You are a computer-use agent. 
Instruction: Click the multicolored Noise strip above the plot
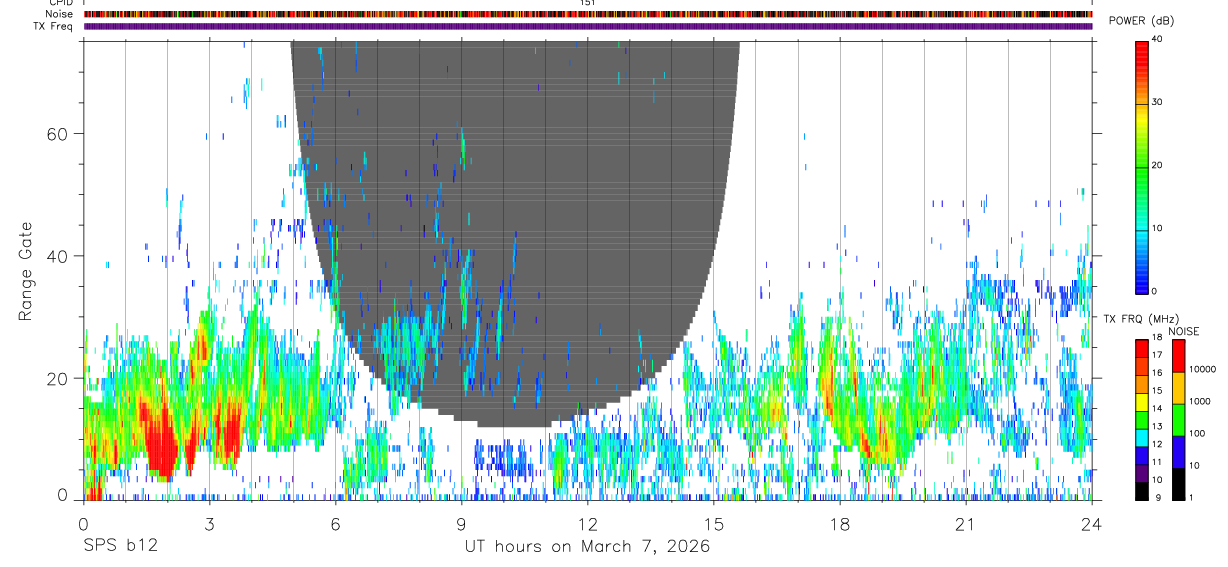click(588, 14)
